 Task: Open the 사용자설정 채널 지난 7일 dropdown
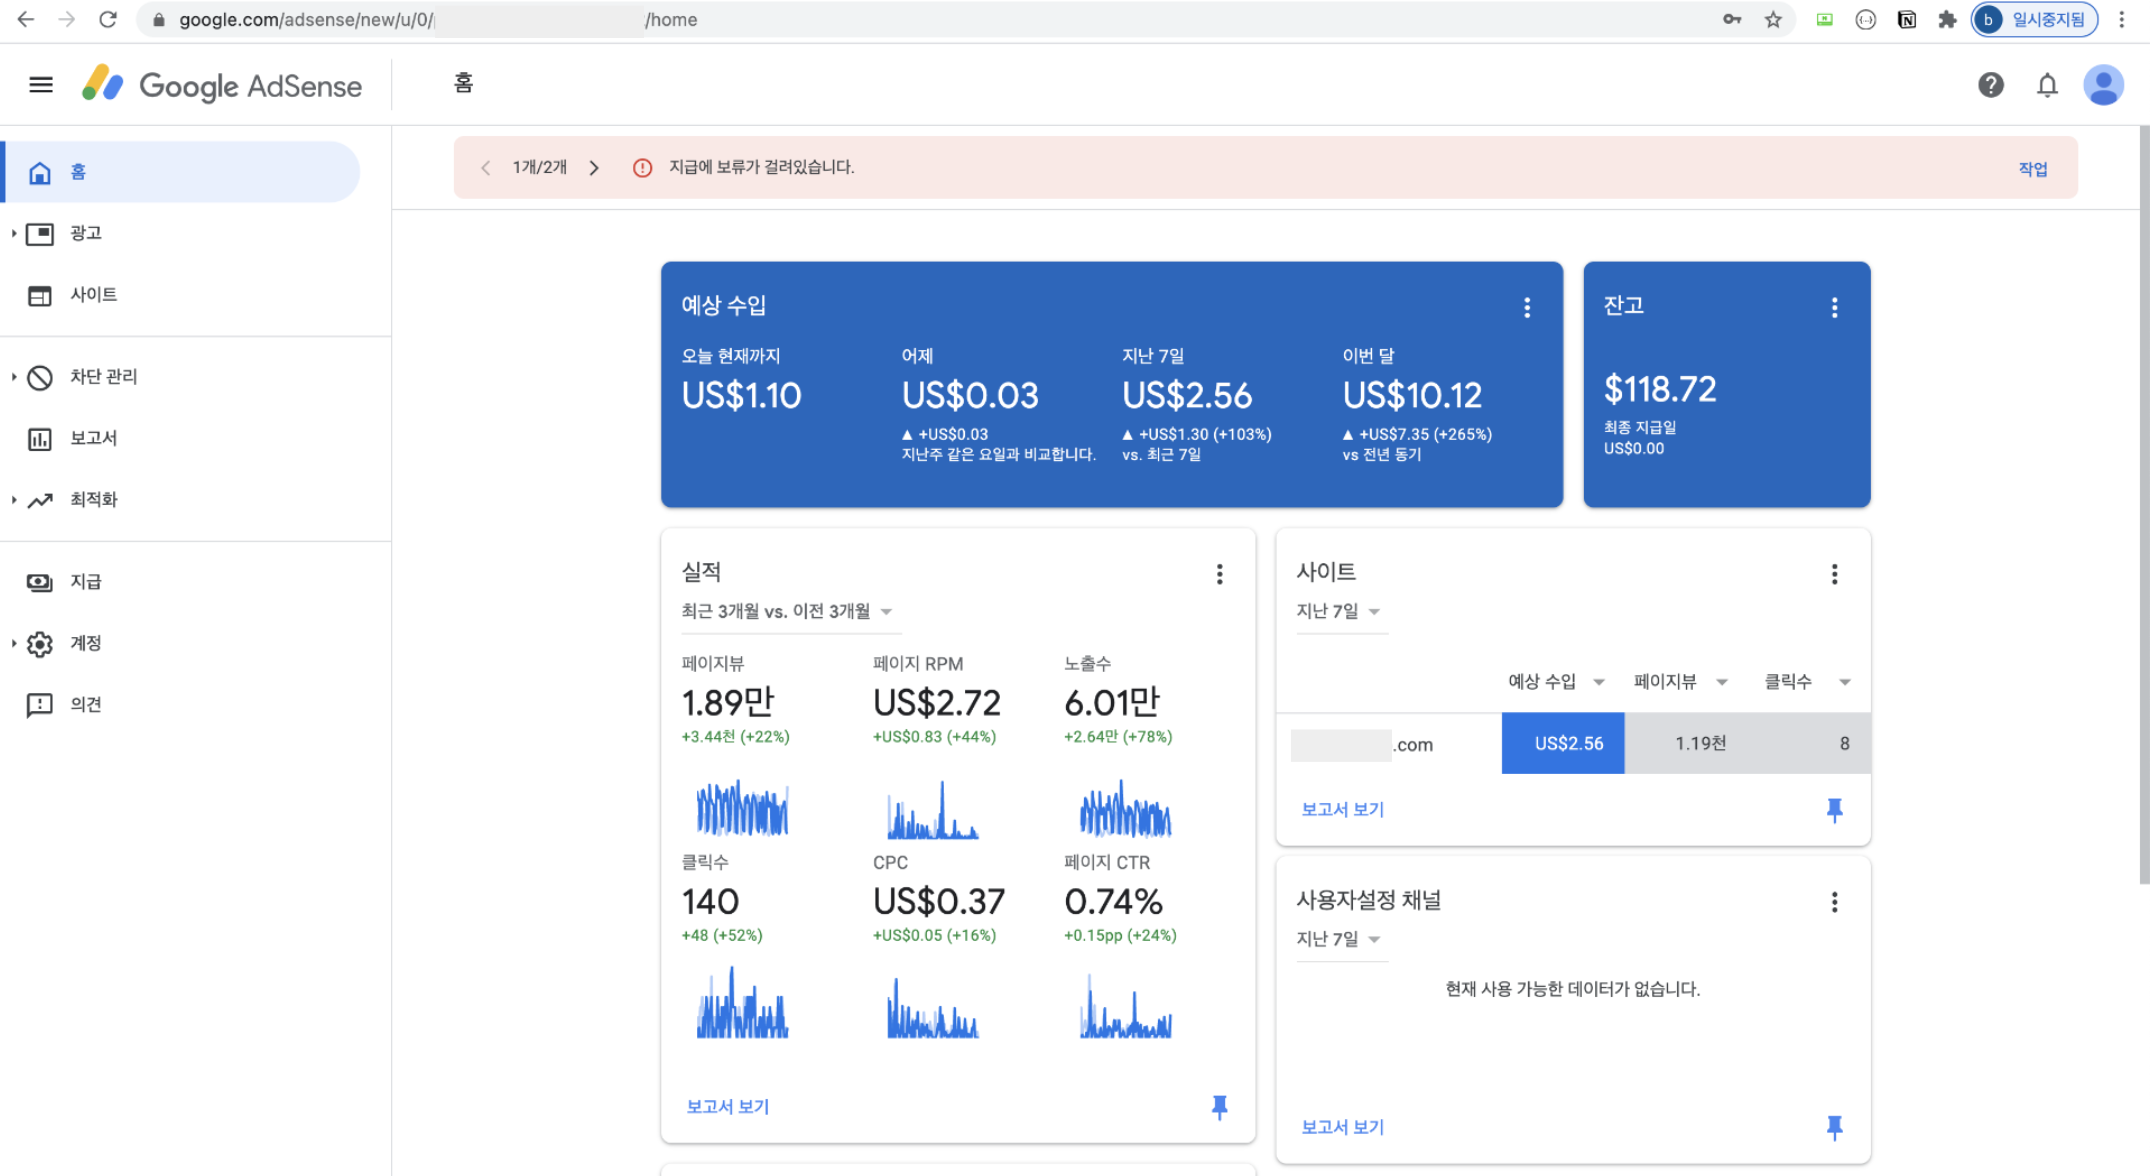pos(1339,939)
